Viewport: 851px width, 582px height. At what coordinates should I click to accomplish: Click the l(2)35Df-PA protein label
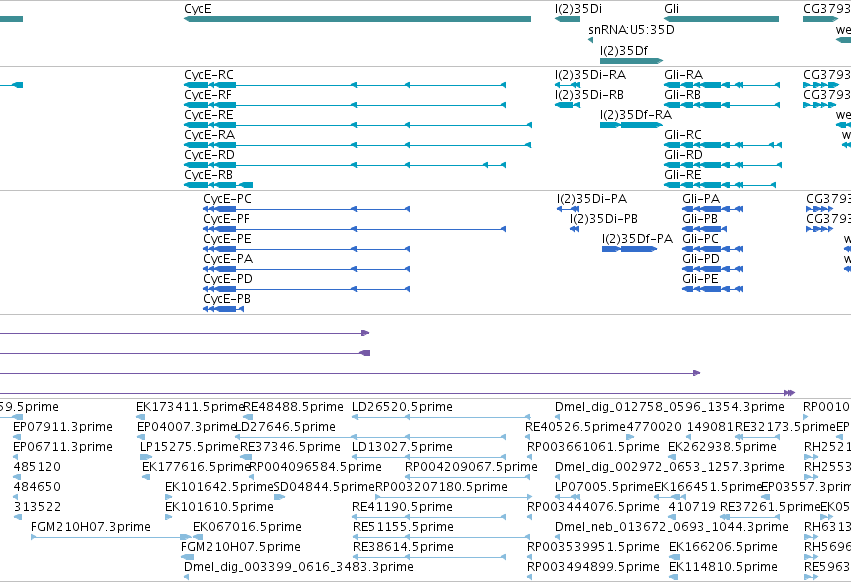pyautogui.click(x=637, y=239)
